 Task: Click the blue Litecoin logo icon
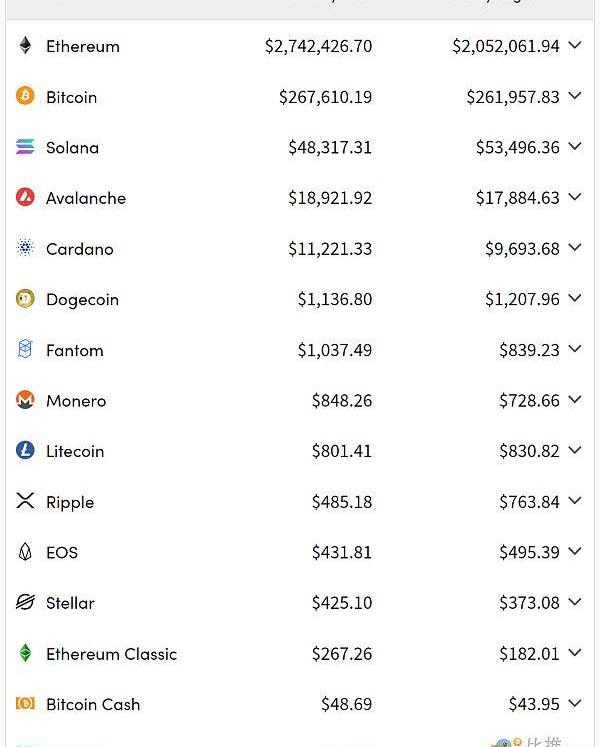[25, 451]
